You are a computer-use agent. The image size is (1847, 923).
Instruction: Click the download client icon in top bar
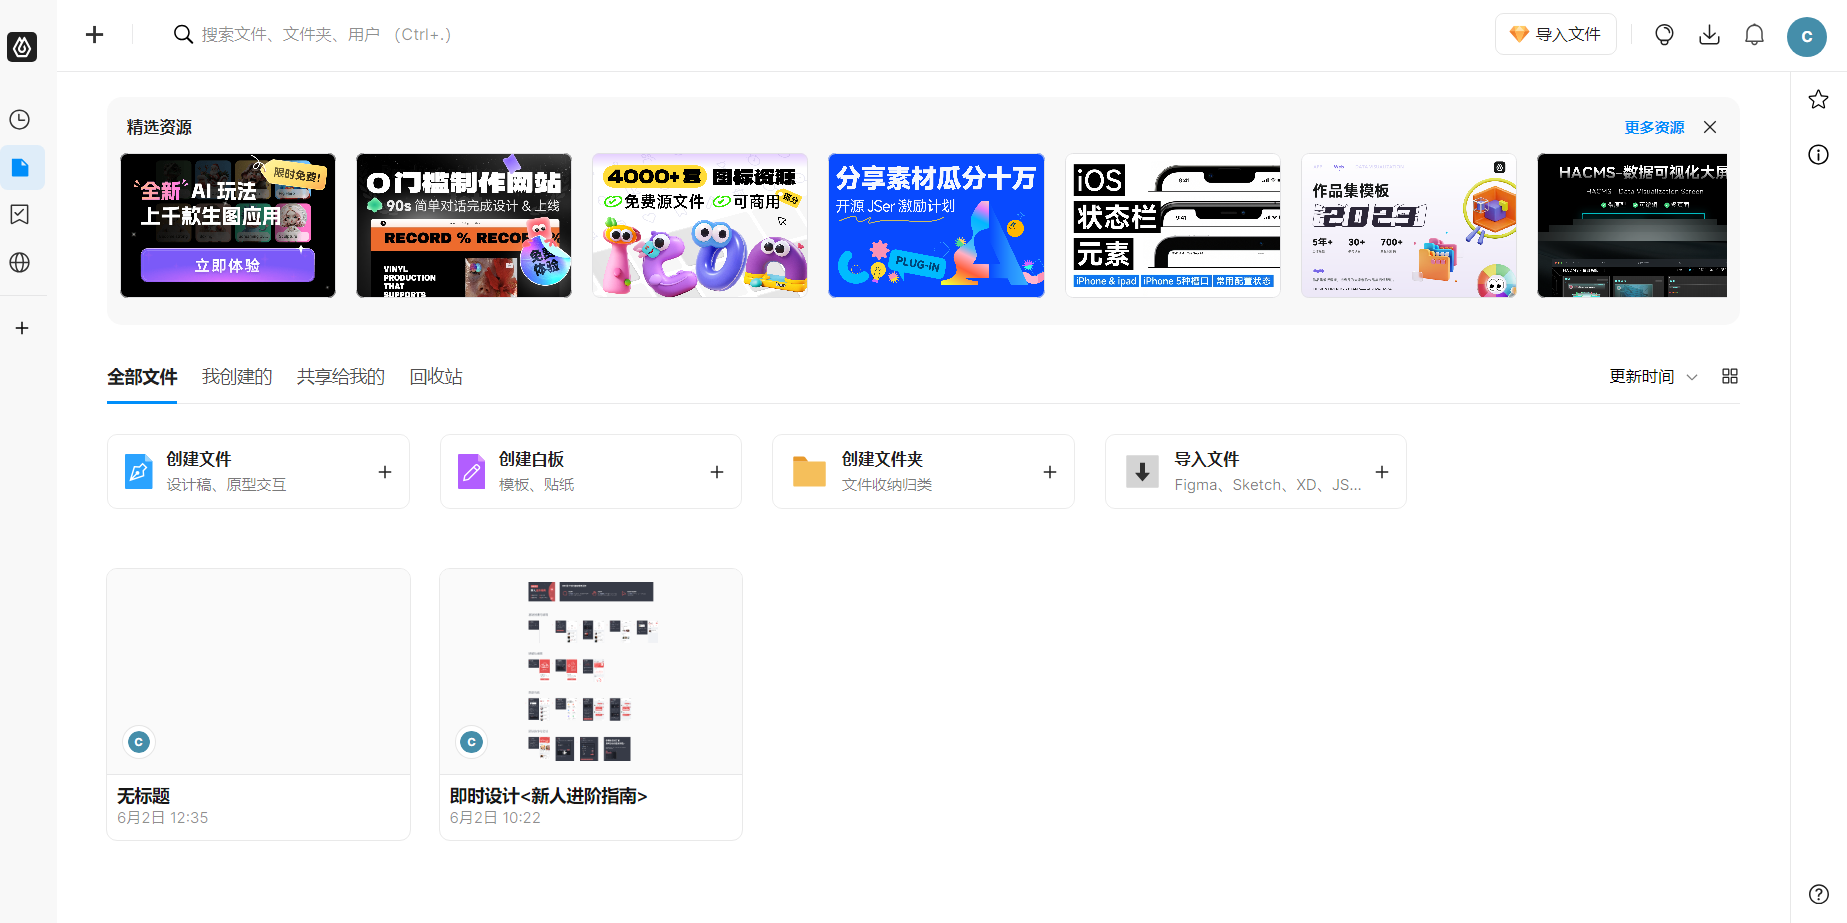[1709, 33]
